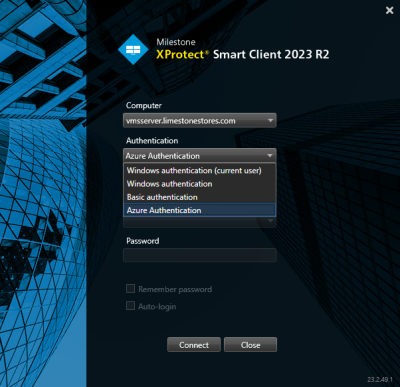Viewport: 400px width, 387px height.
Task: Expand the Authentication dropdown arrow
Action: coord(270,156)
